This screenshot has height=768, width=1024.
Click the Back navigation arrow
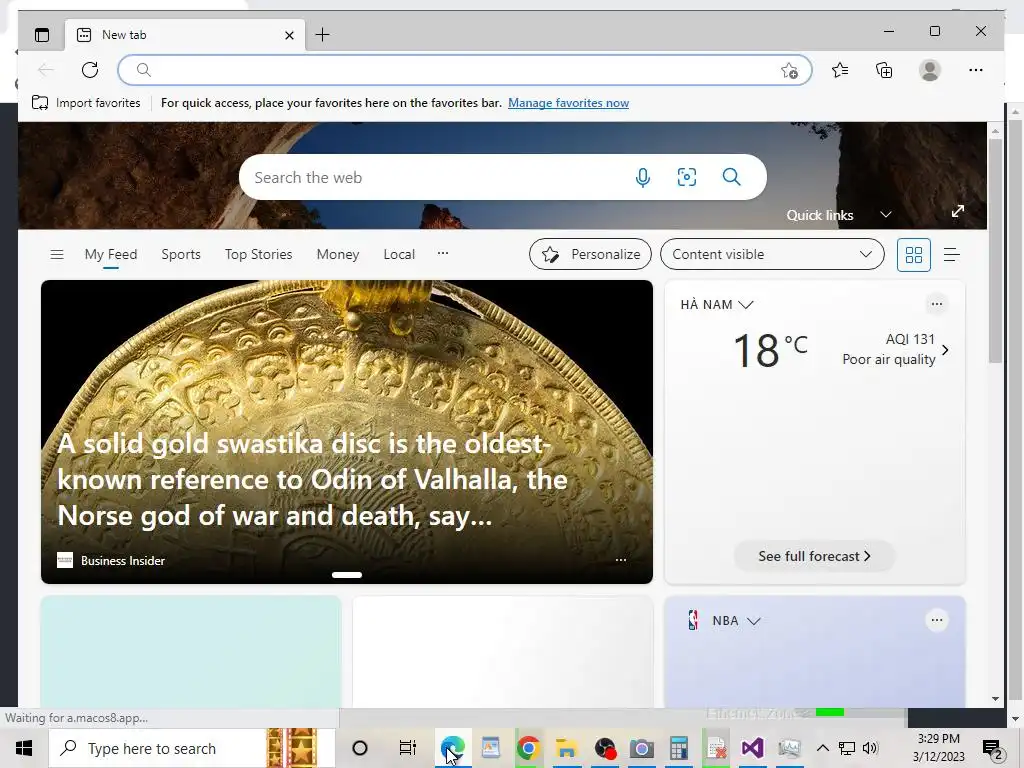pyautogui.click(x=45, y=70)
